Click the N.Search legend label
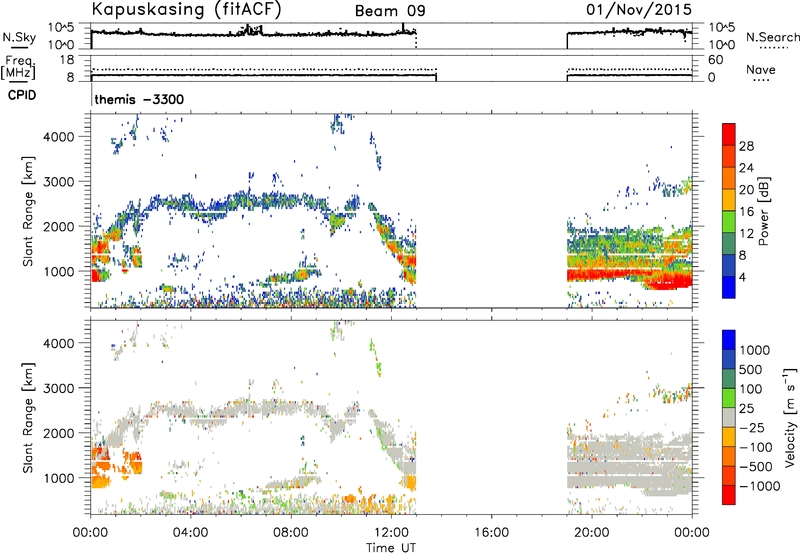800x554 pixels. click(772, 37)
